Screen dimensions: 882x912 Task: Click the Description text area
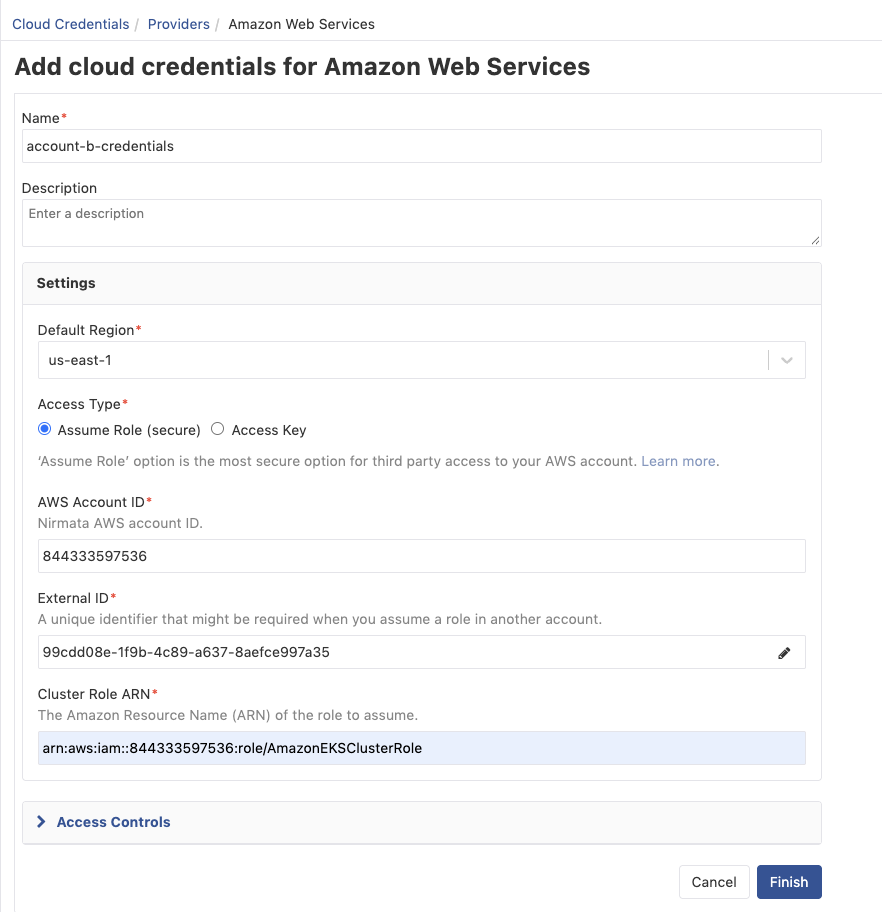422,223
